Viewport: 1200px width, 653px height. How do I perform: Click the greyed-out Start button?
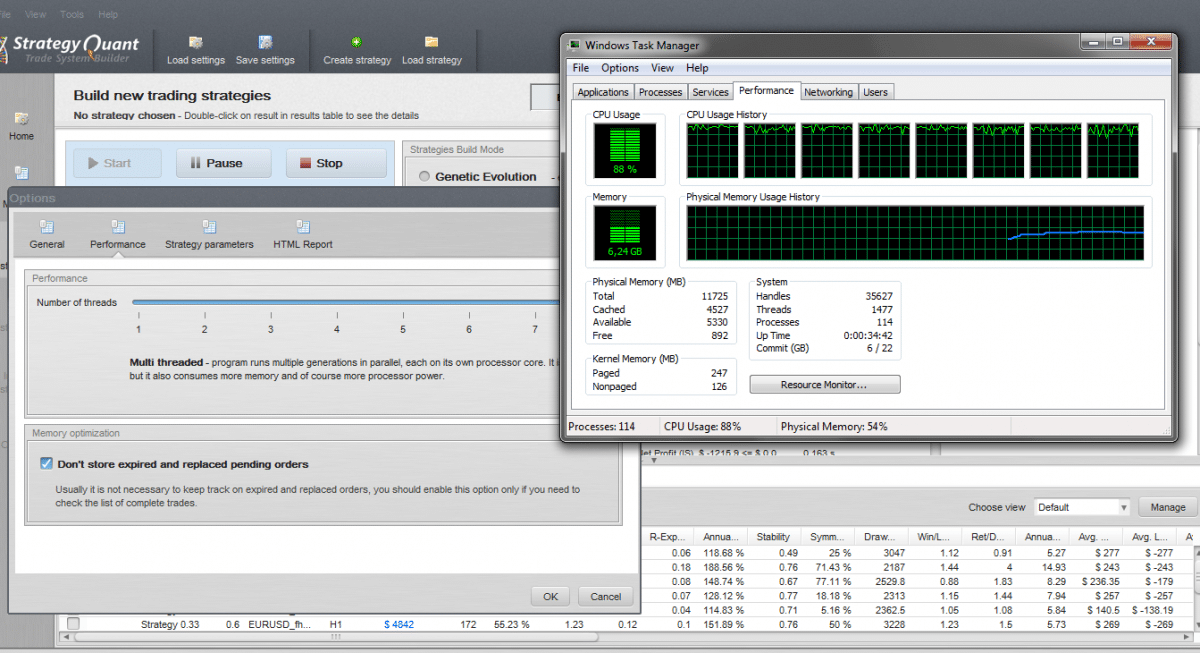point(117,163)
